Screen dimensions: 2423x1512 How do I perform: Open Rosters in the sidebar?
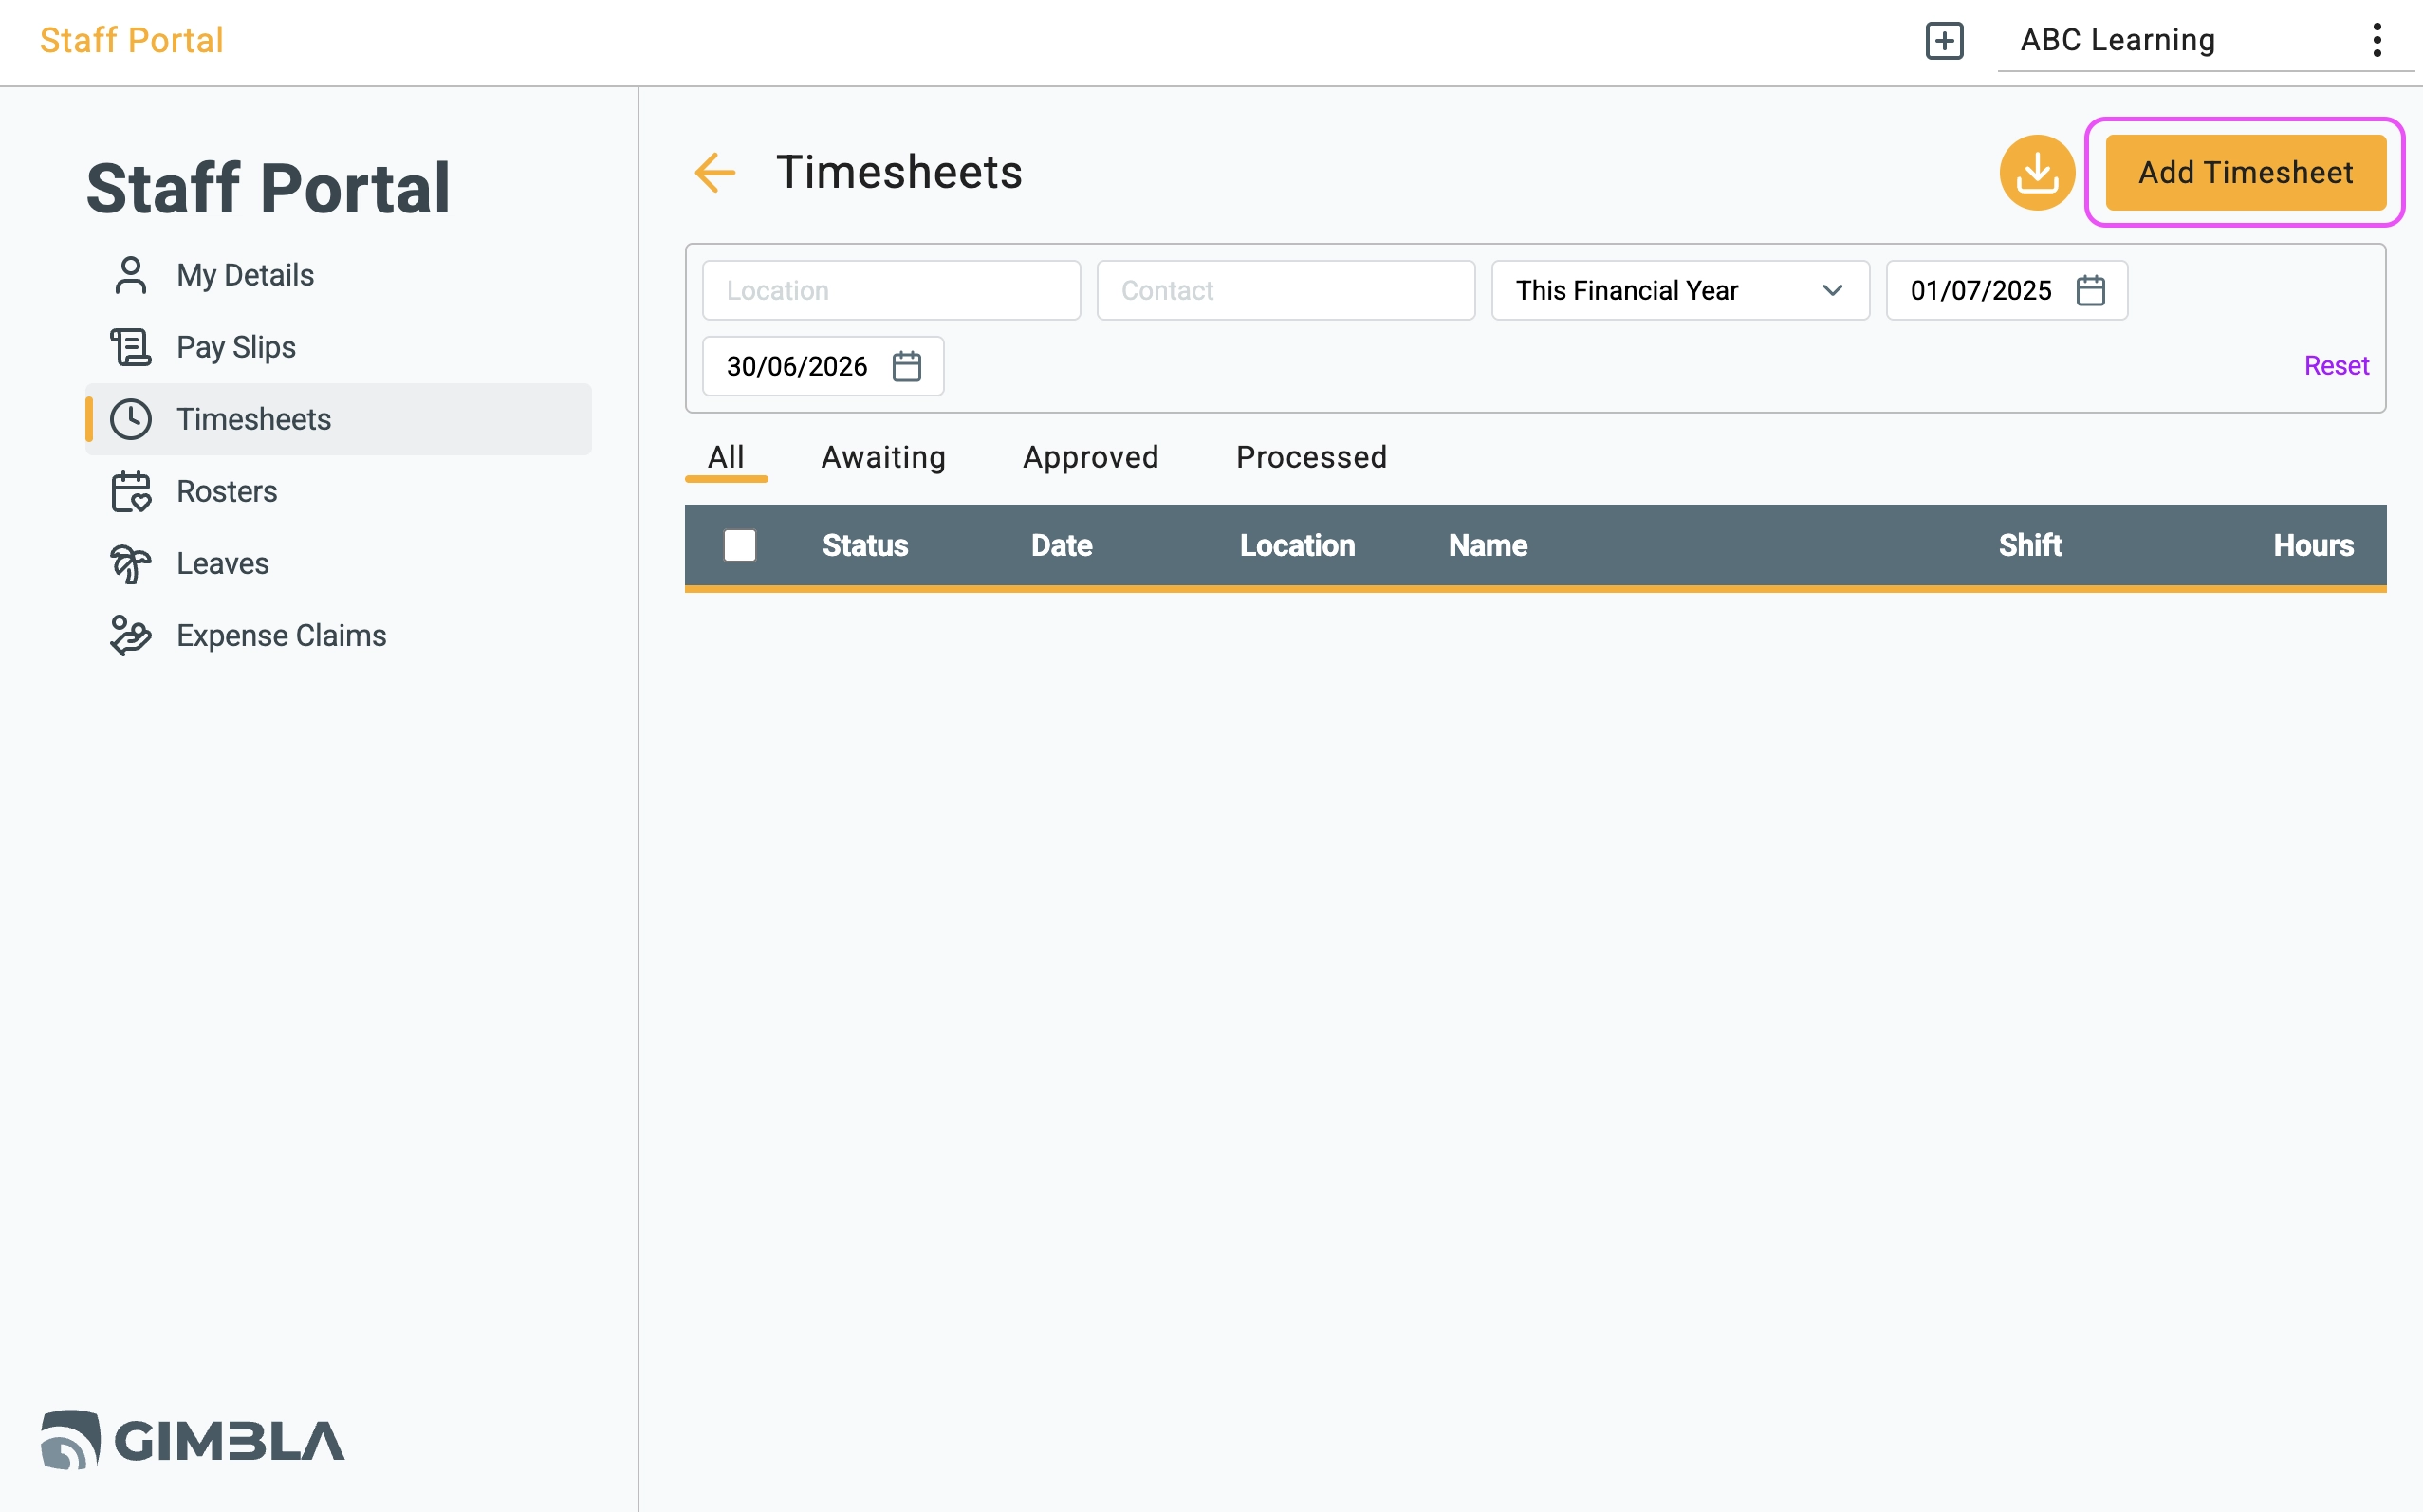coord(339,491)
